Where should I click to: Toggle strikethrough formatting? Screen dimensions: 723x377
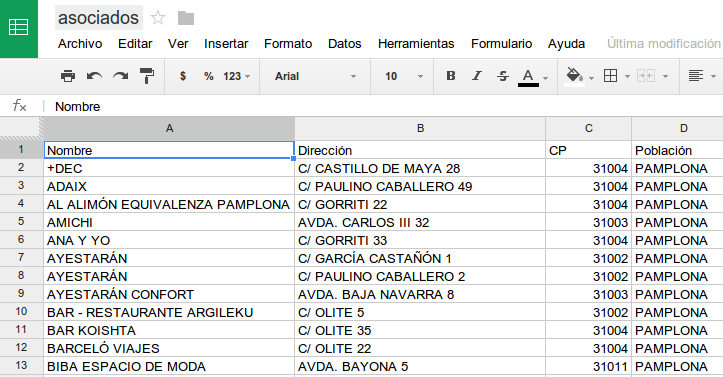coord(503,76)
